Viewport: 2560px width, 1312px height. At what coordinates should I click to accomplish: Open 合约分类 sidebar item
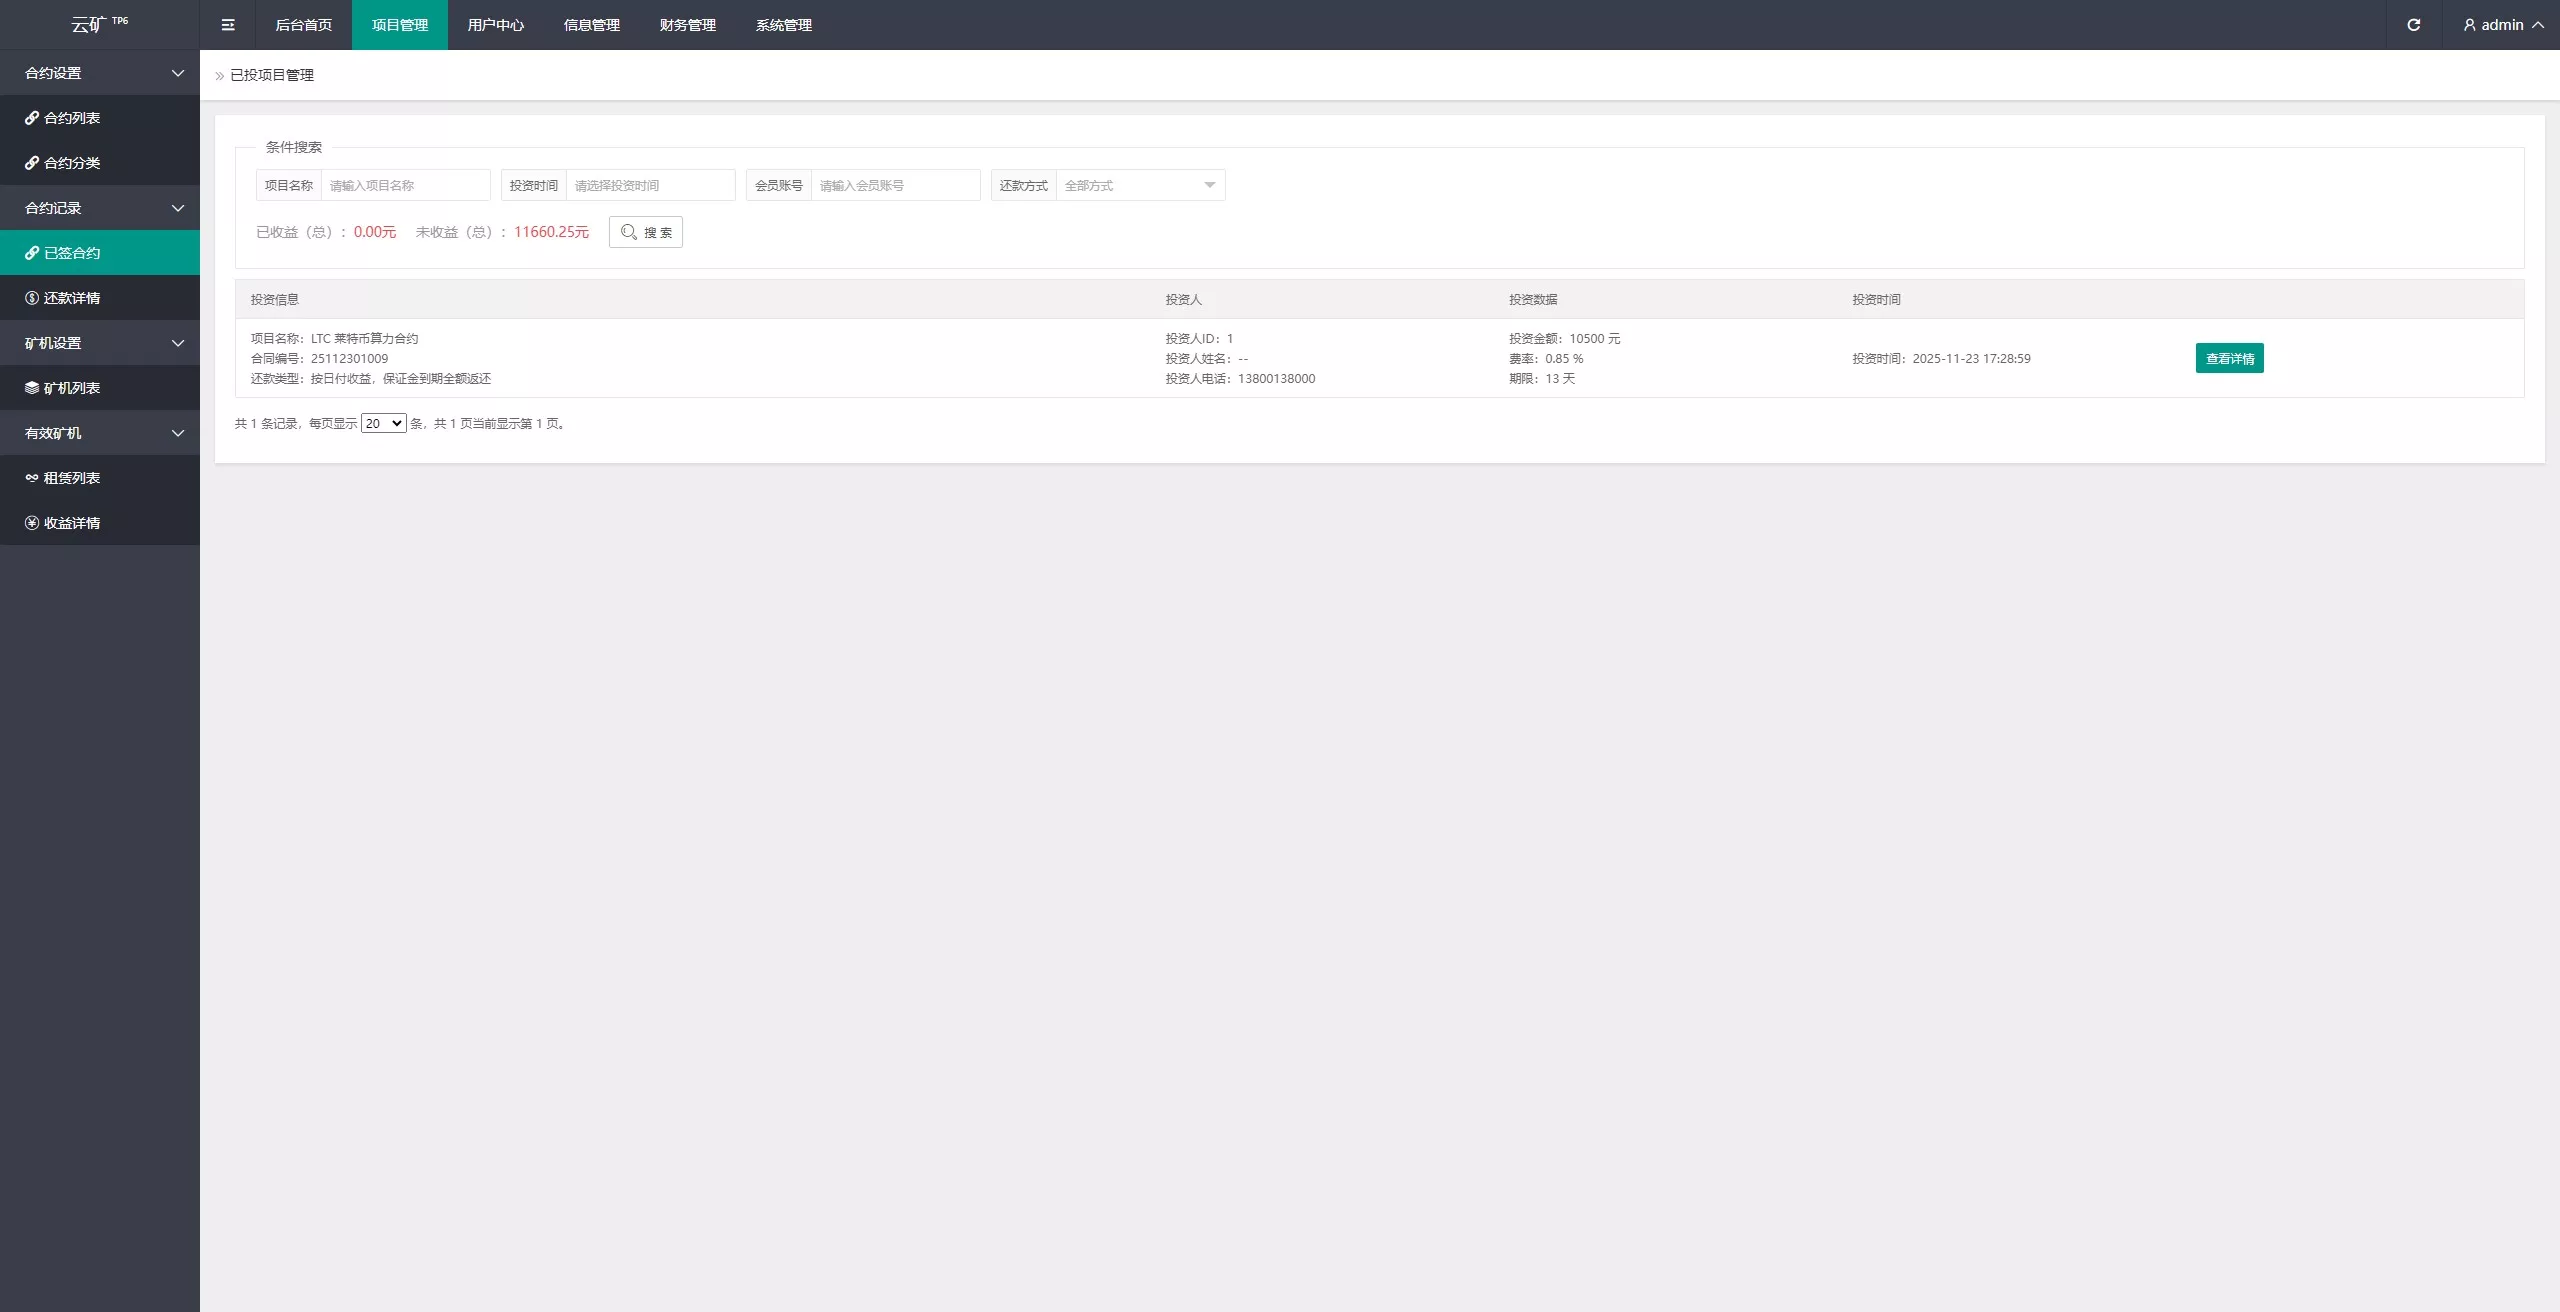tap(72, 163)
